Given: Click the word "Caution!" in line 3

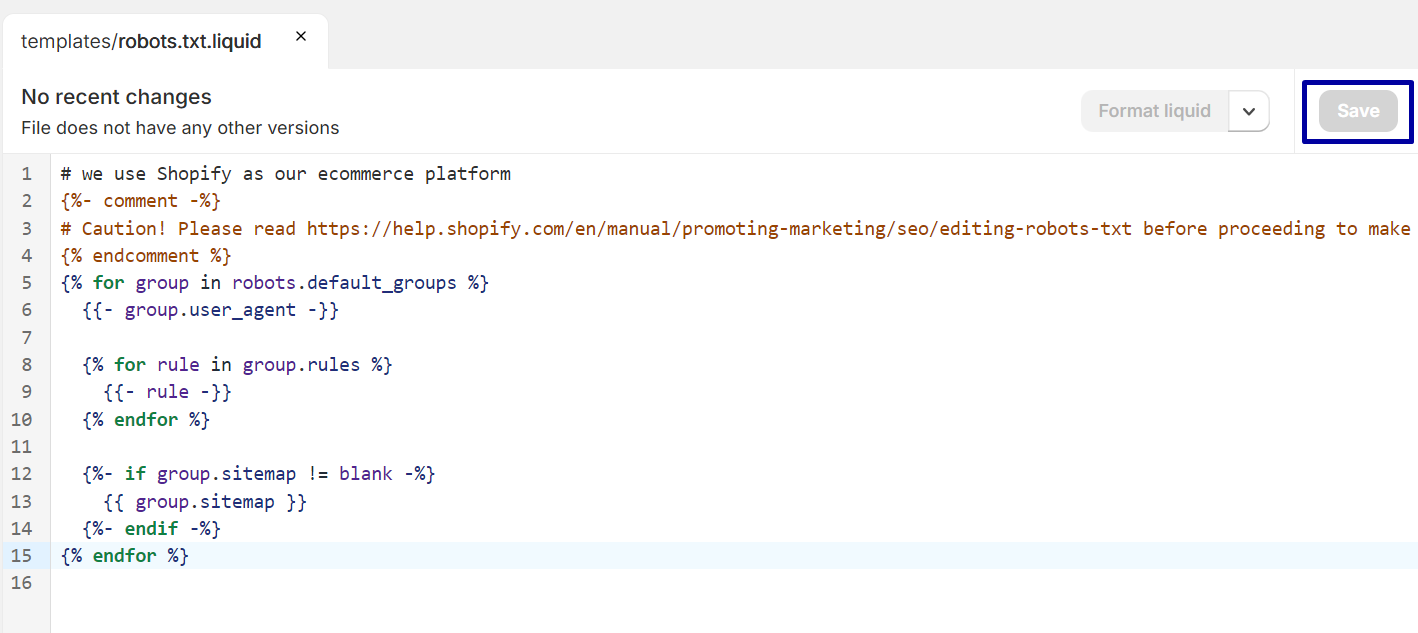Looking at the screenshot, I should point(125,228).
